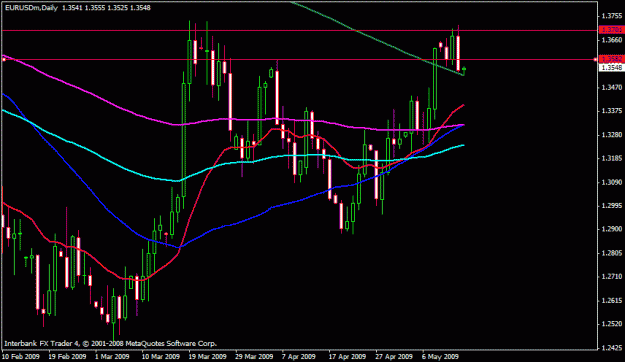
Task: Click the current price label 1.3548
Action: 611,68
